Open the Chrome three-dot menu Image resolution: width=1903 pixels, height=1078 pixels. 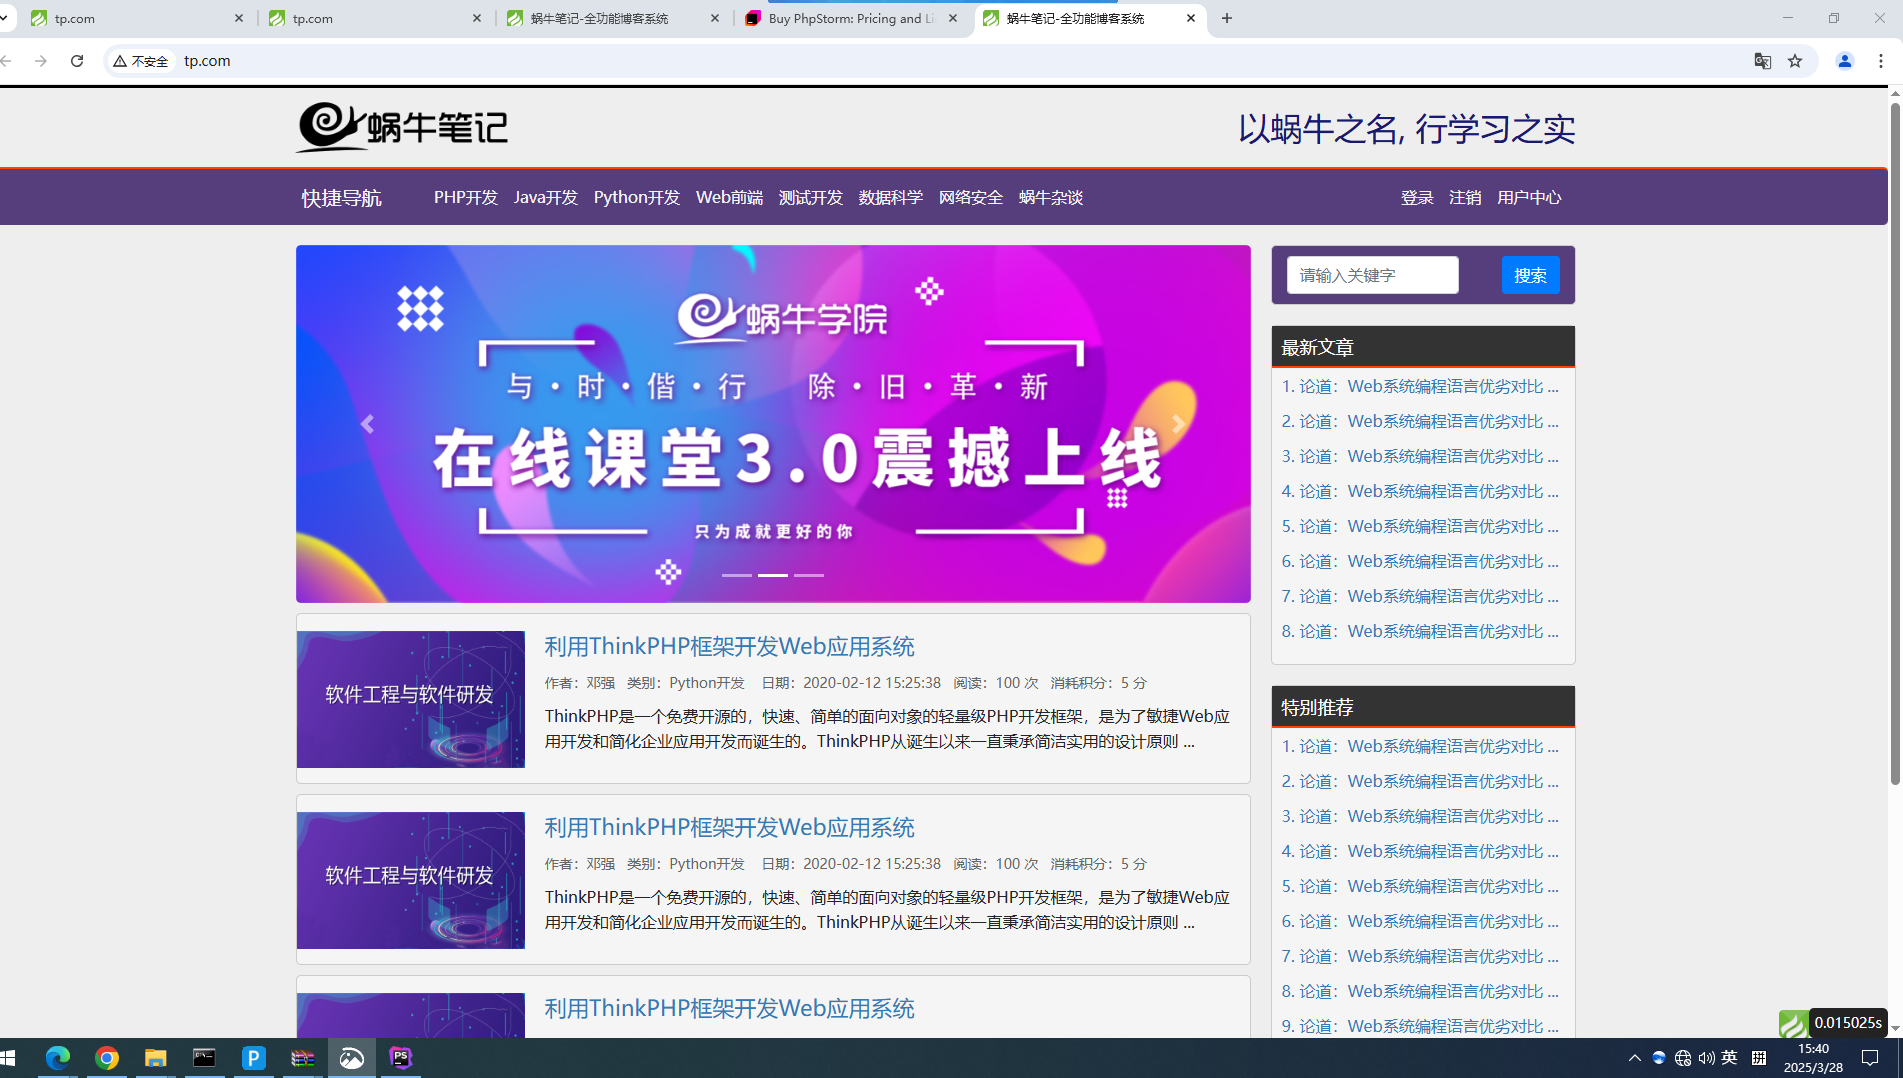pos(1881,61)
